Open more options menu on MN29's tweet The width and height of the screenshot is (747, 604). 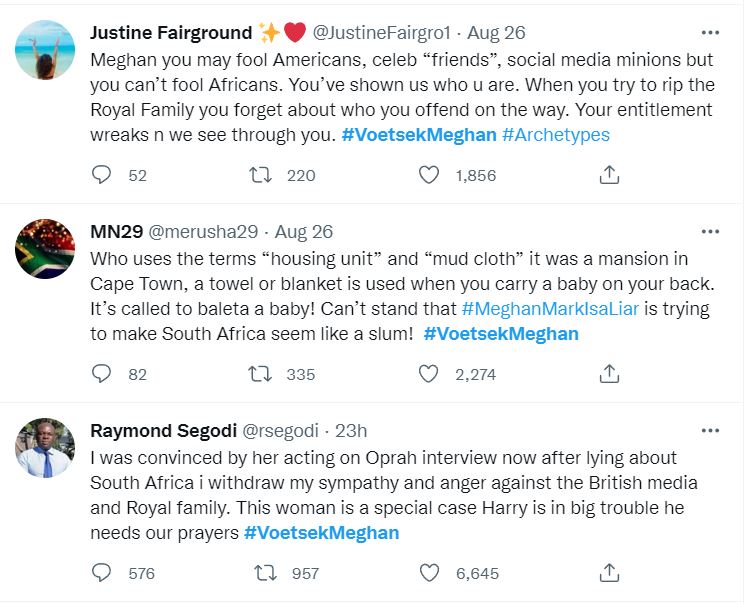point(710,231)
